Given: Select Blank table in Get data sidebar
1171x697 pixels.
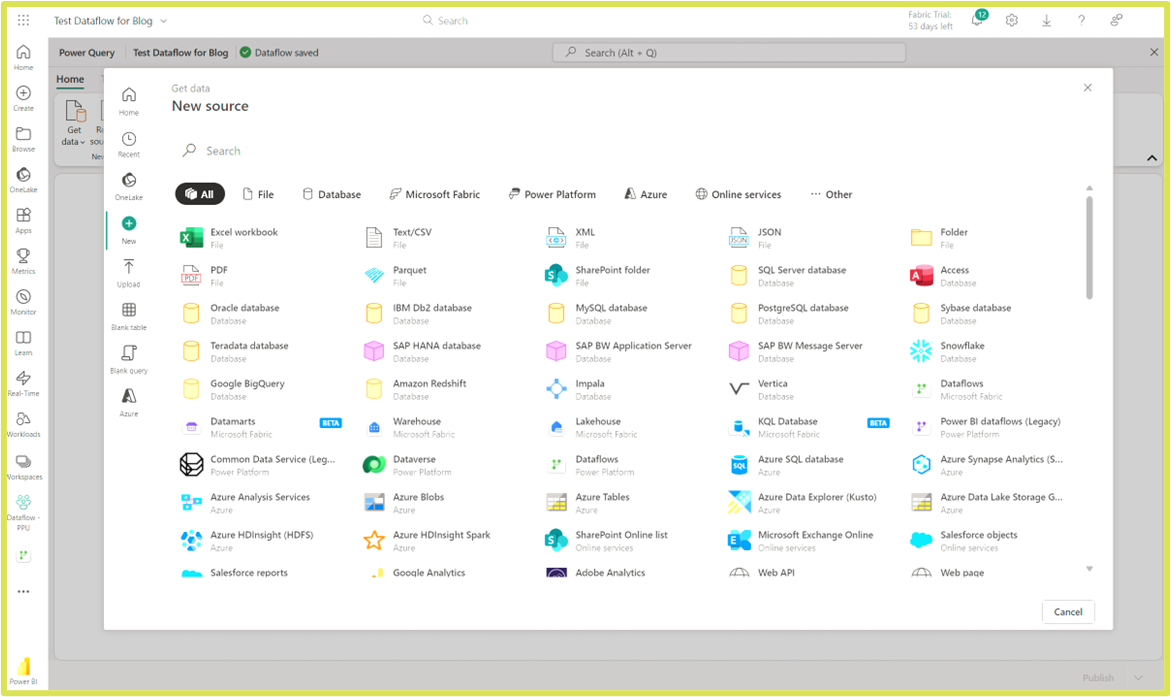Looking at the screenshot, I should coord(128,317).
